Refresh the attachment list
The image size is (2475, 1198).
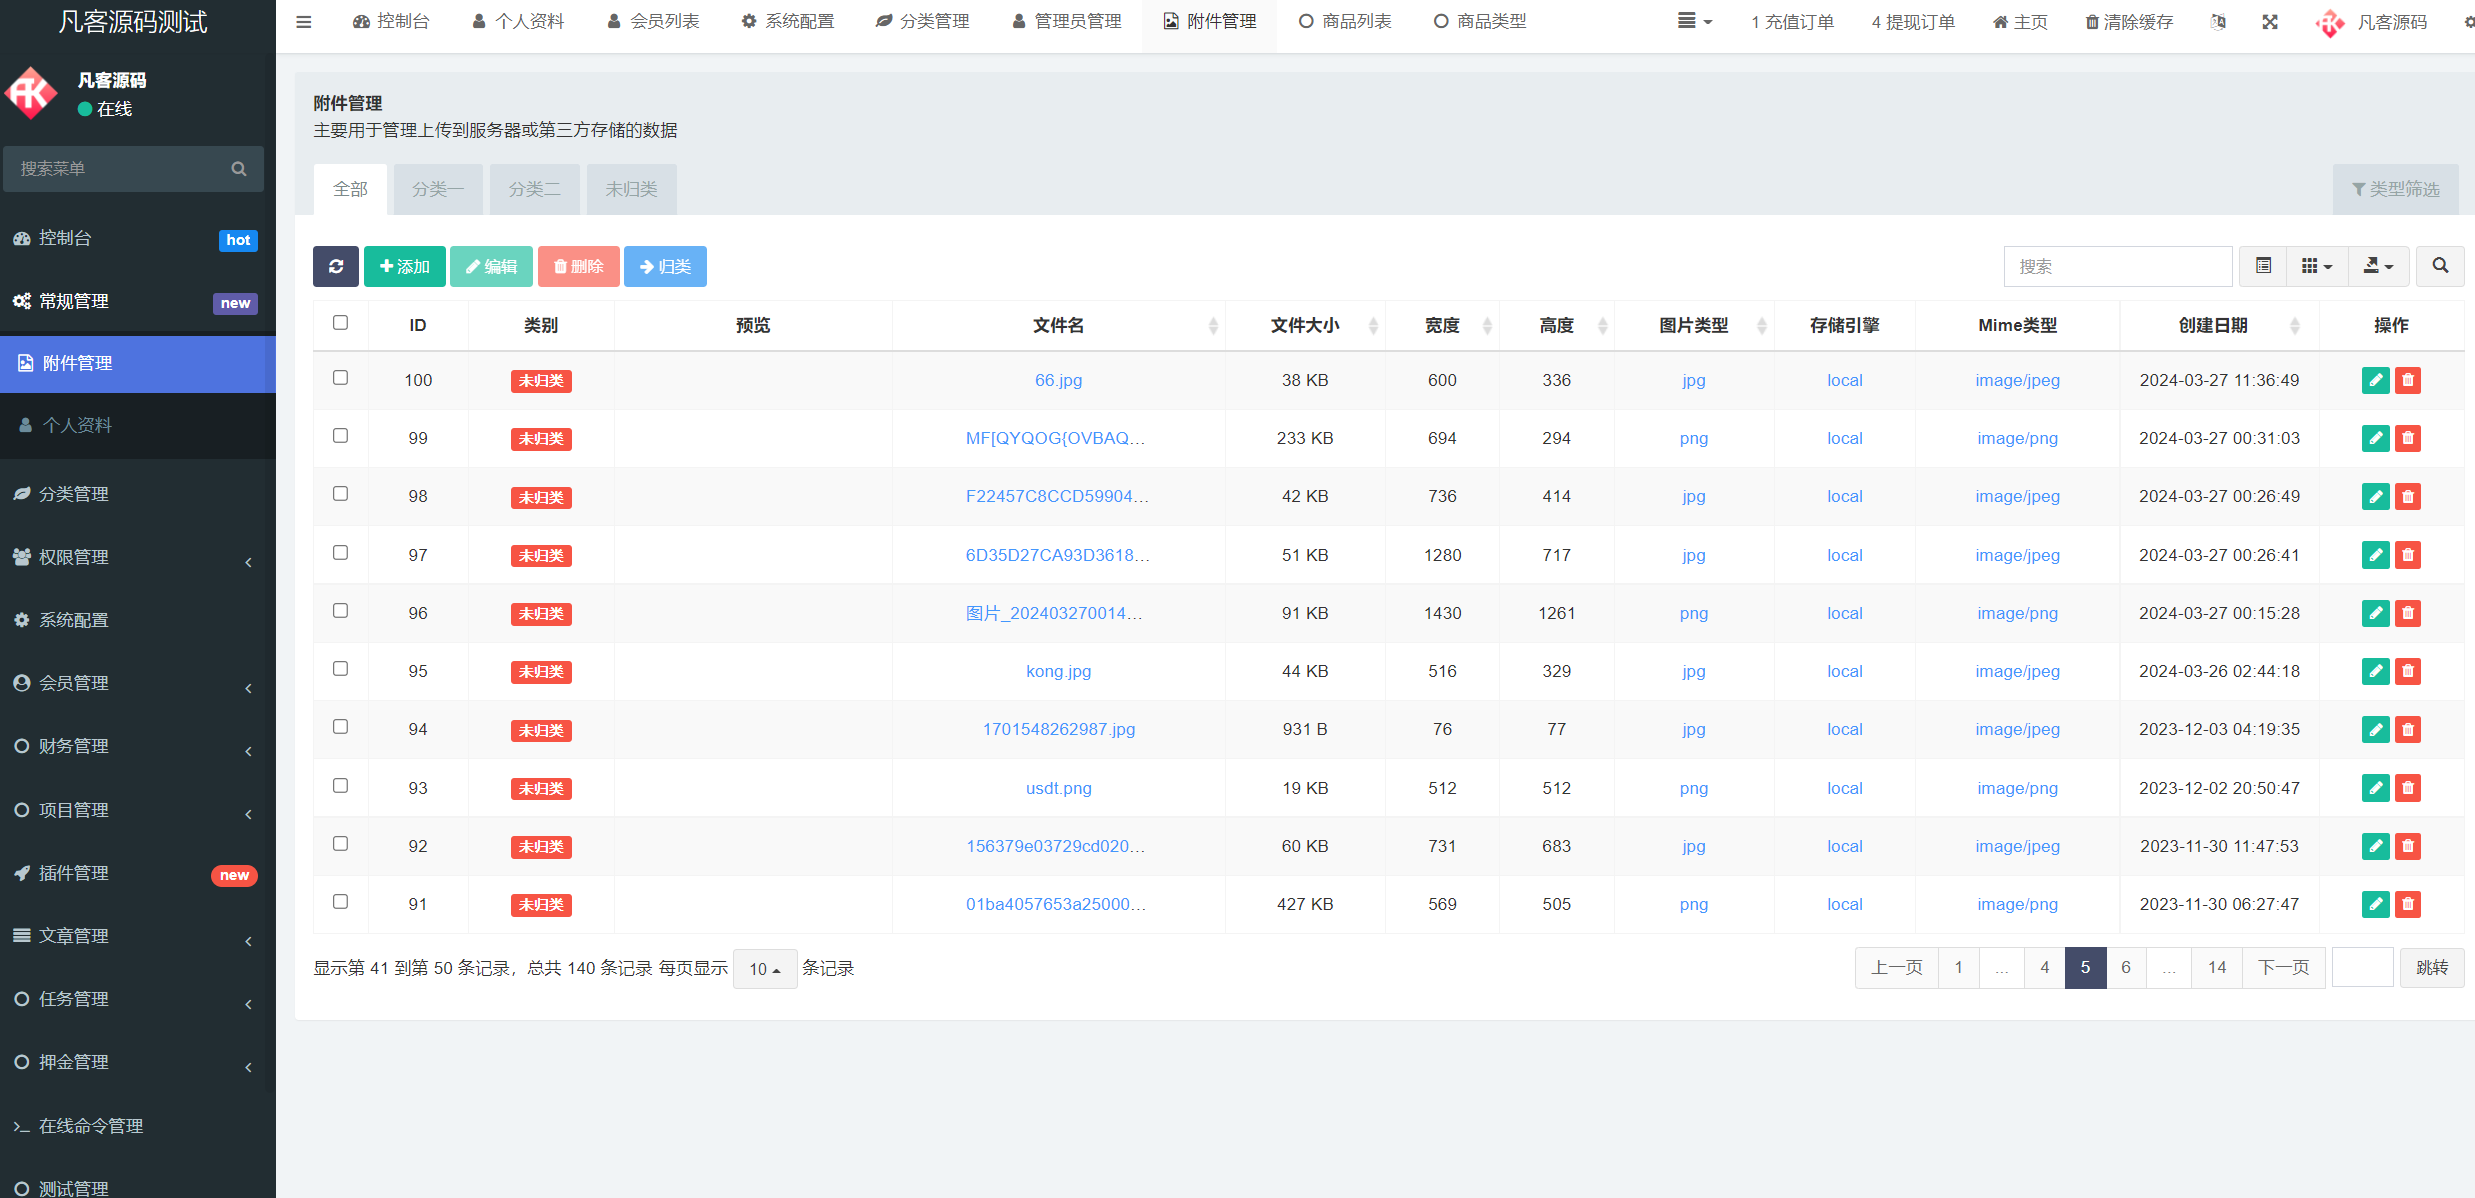(x=335, y=266)
